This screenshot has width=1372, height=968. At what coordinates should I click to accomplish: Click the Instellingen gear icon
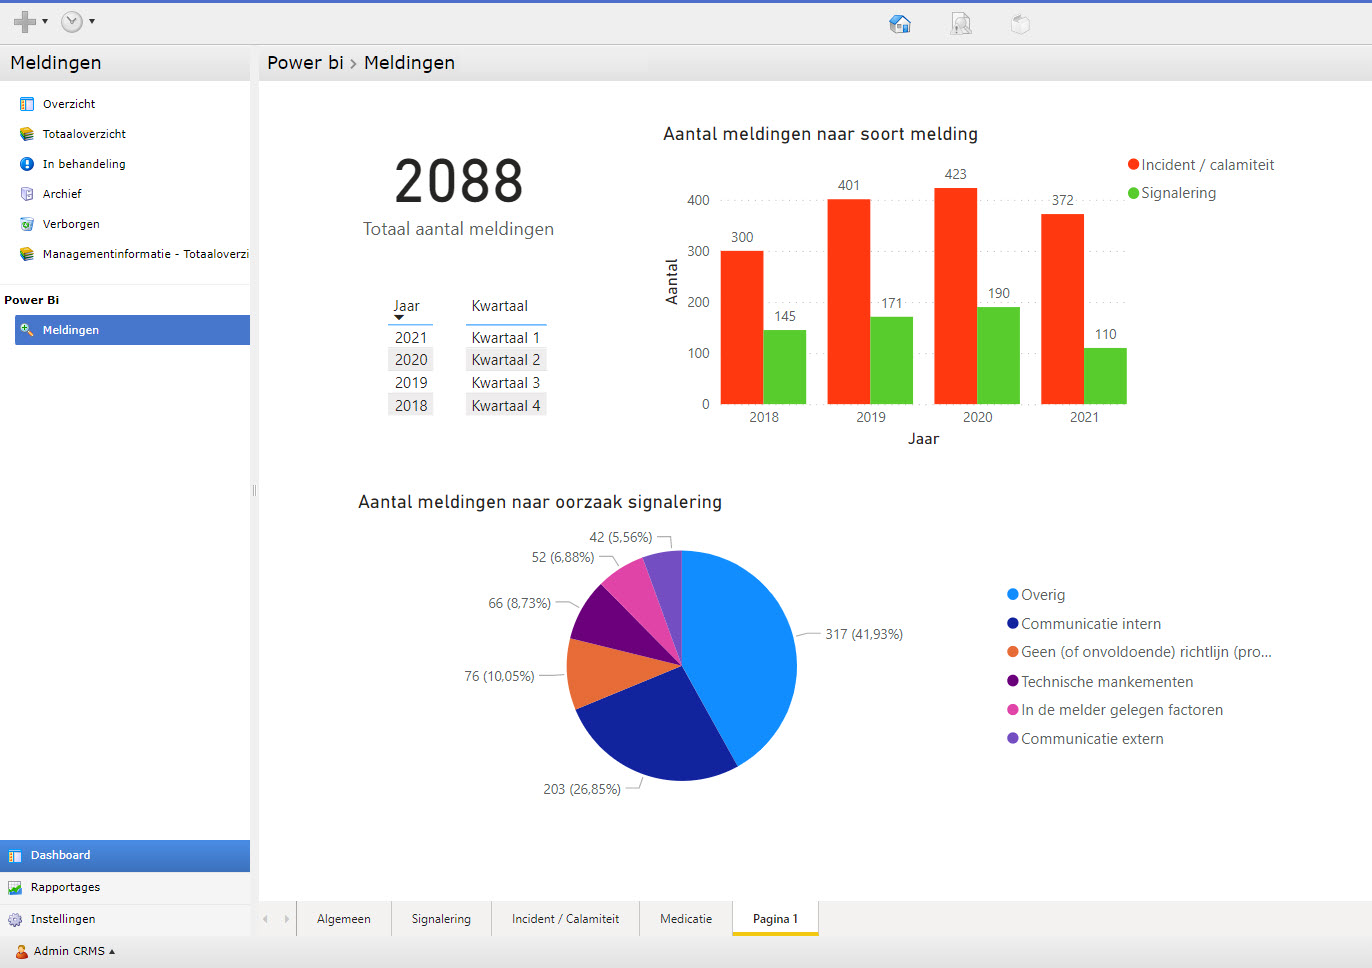pos(15,919)
